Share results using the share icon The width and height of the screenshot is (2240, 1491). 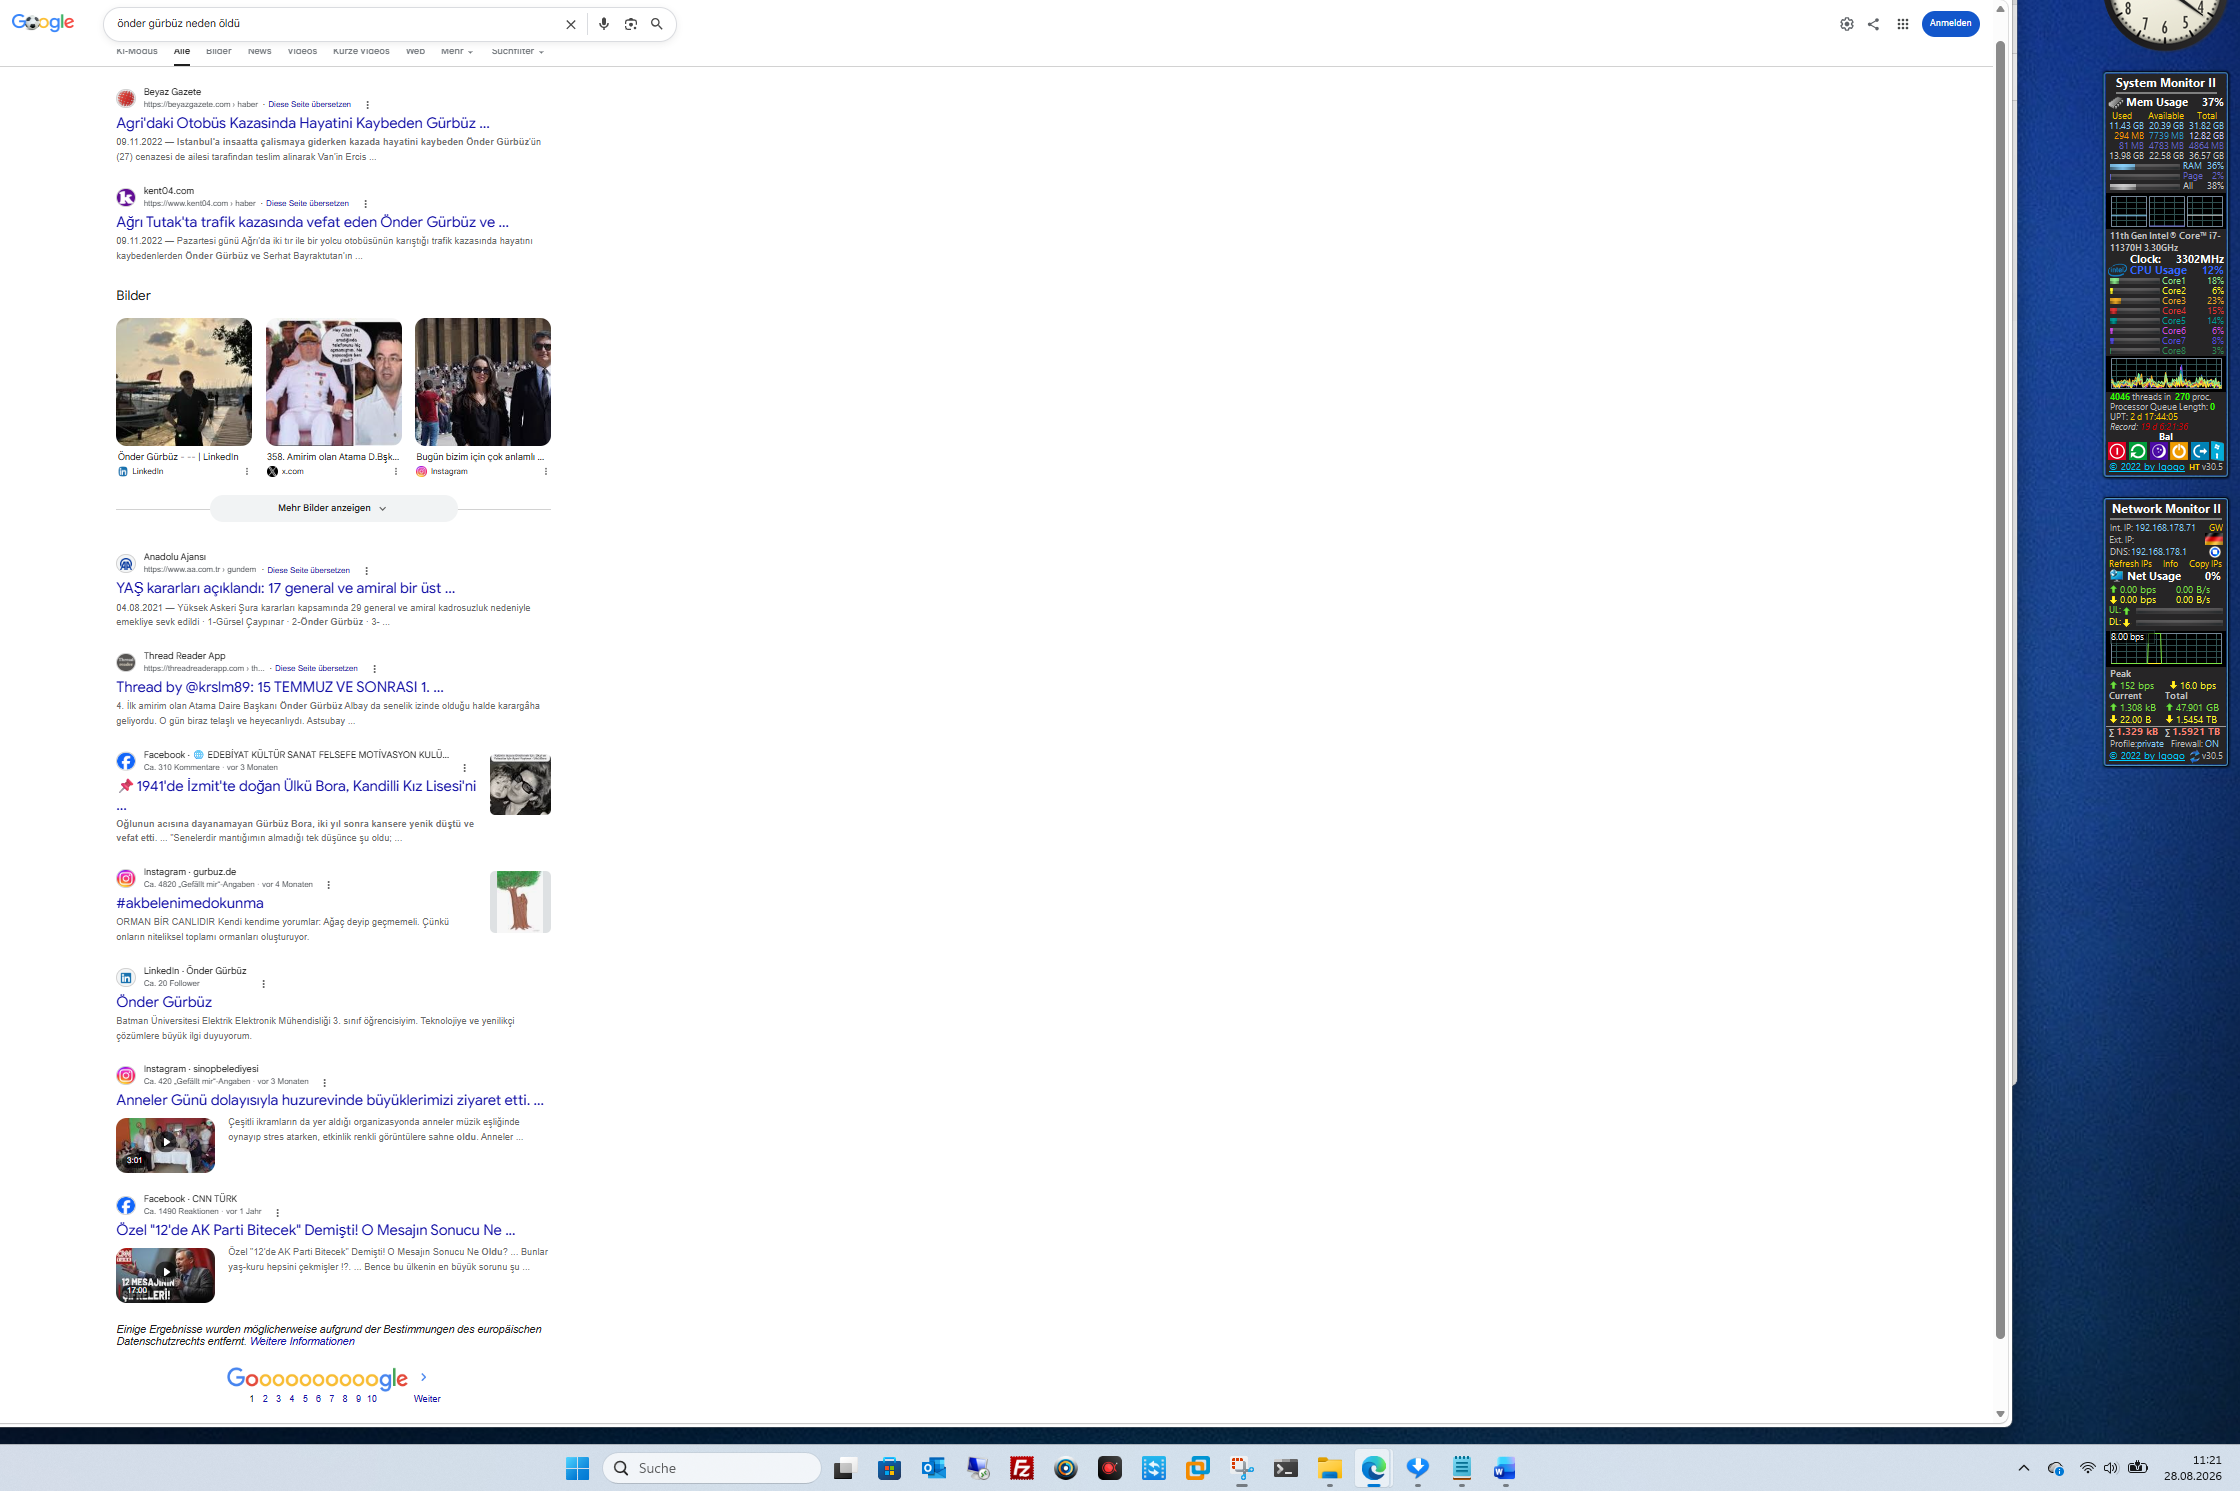click(x=1873, y=24)
